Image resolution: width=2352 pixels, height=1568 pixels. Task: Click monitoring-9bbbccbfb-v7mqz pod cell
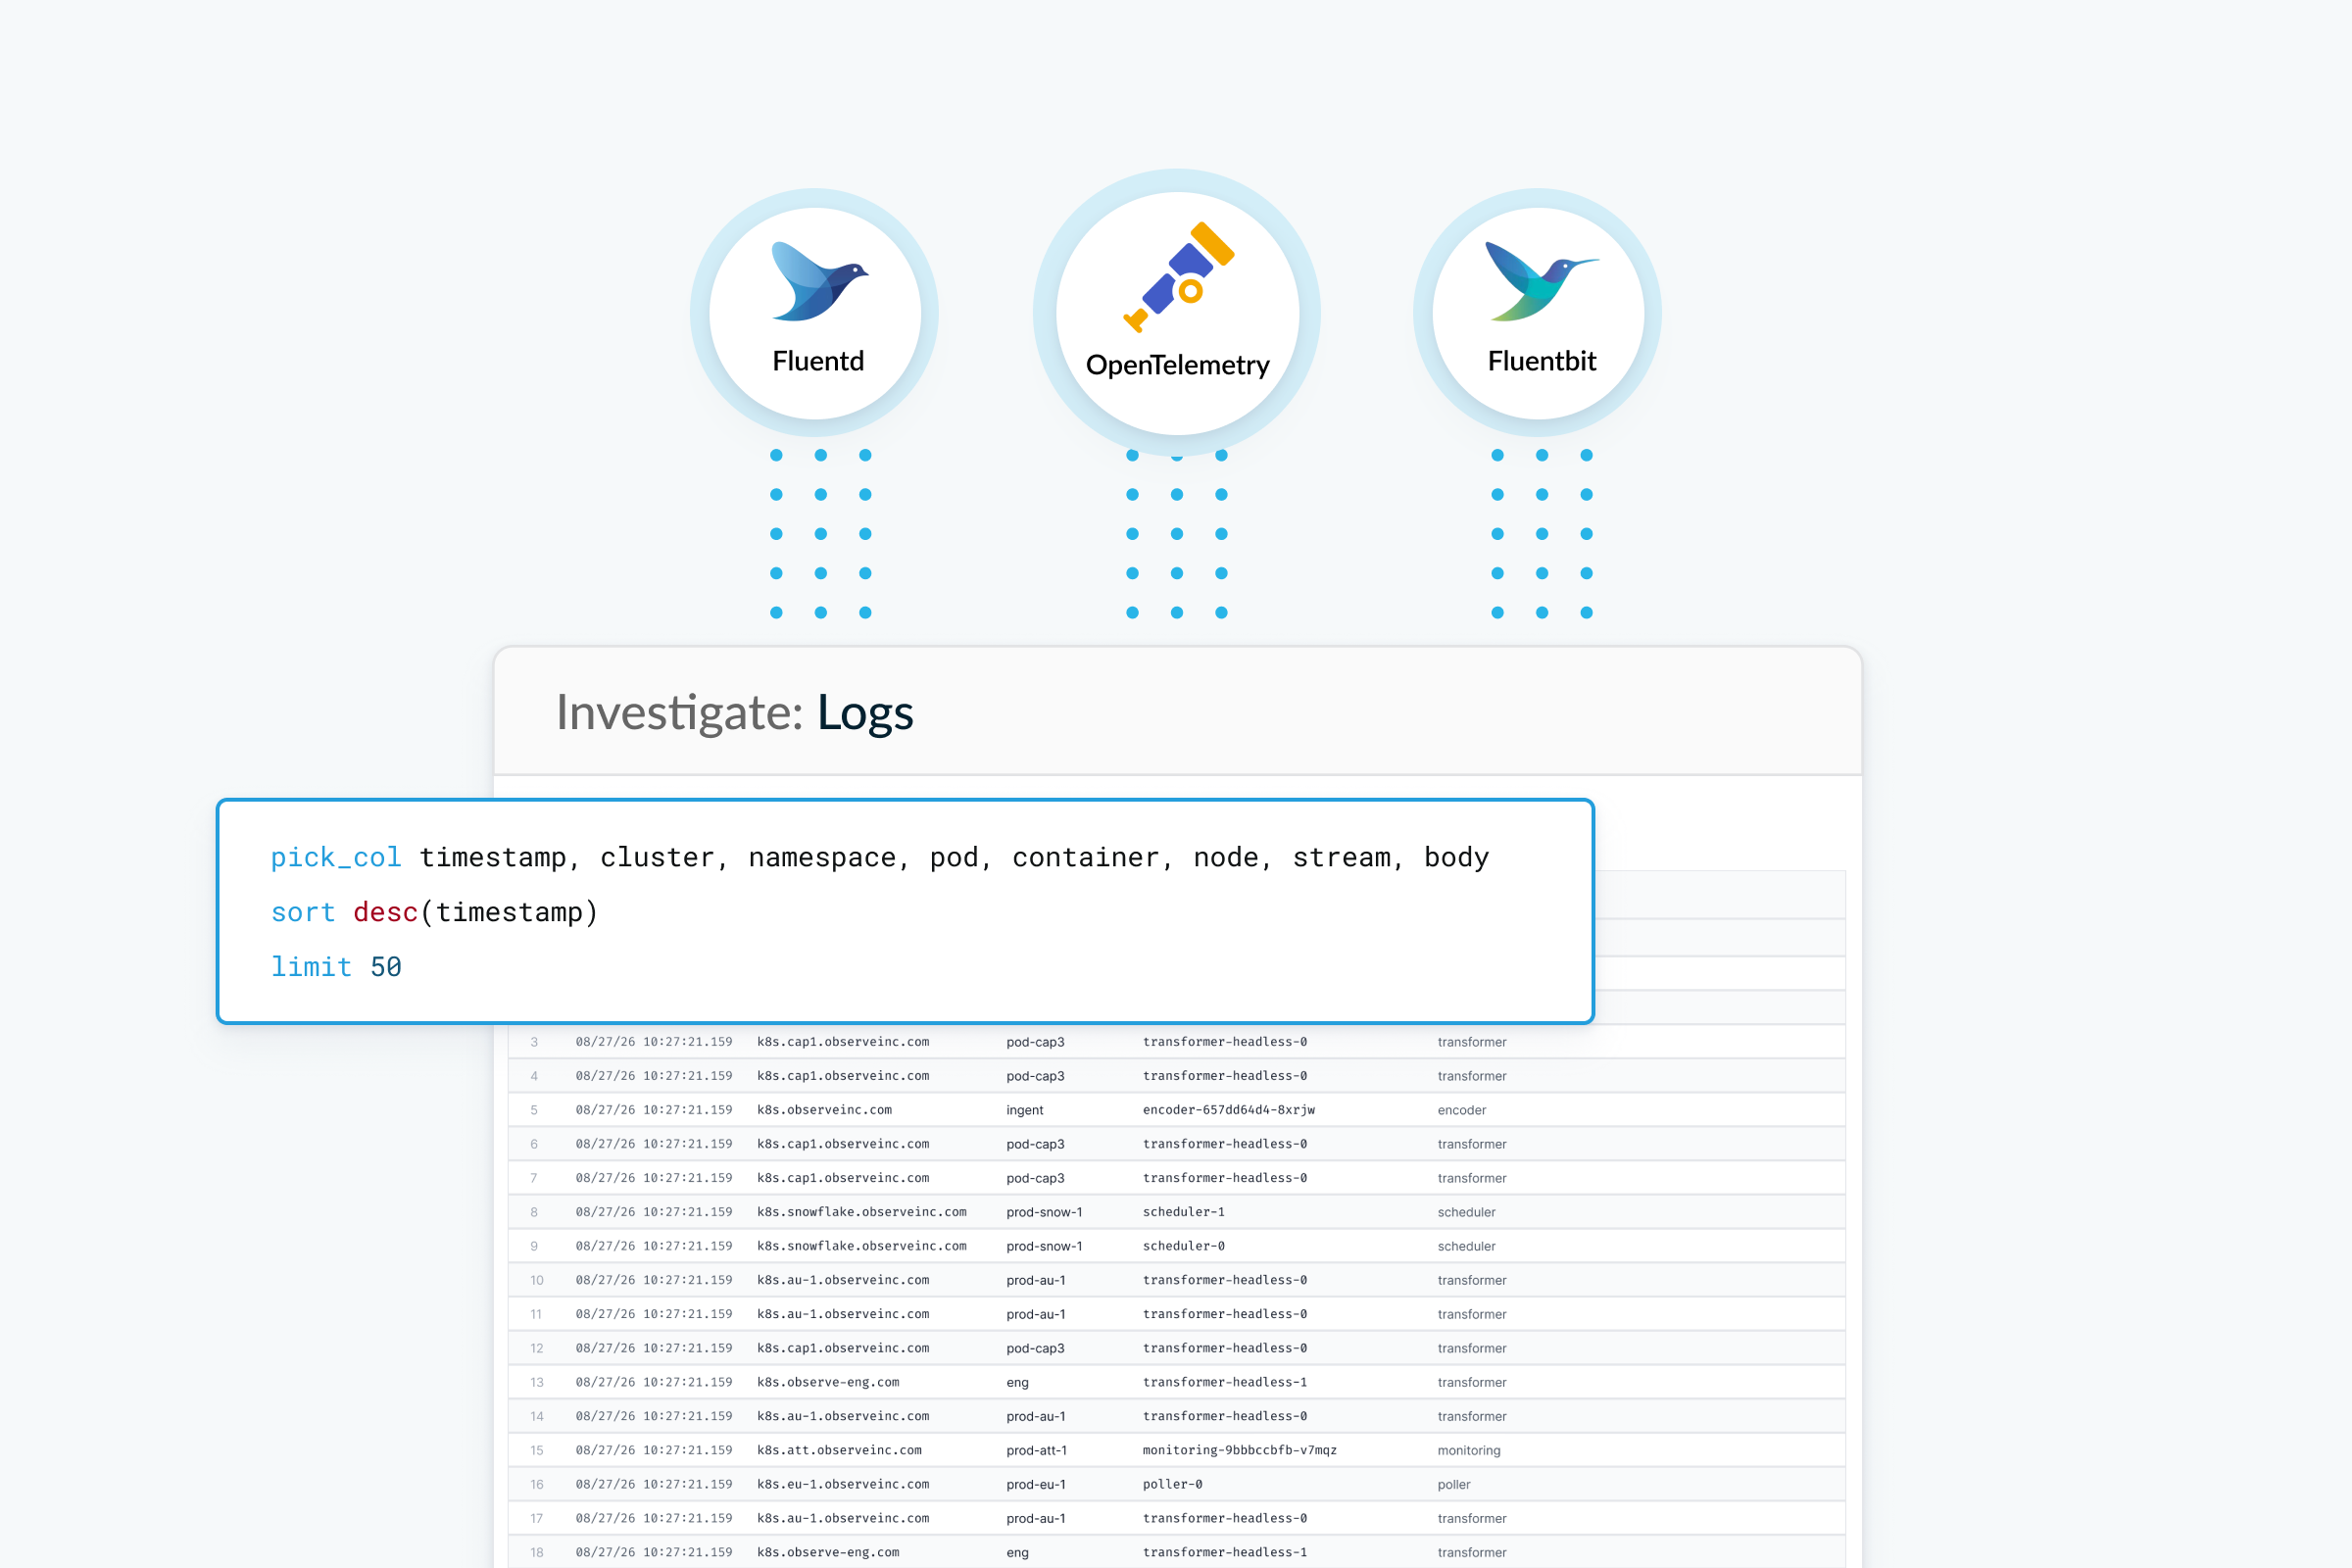(1240, 1450)
